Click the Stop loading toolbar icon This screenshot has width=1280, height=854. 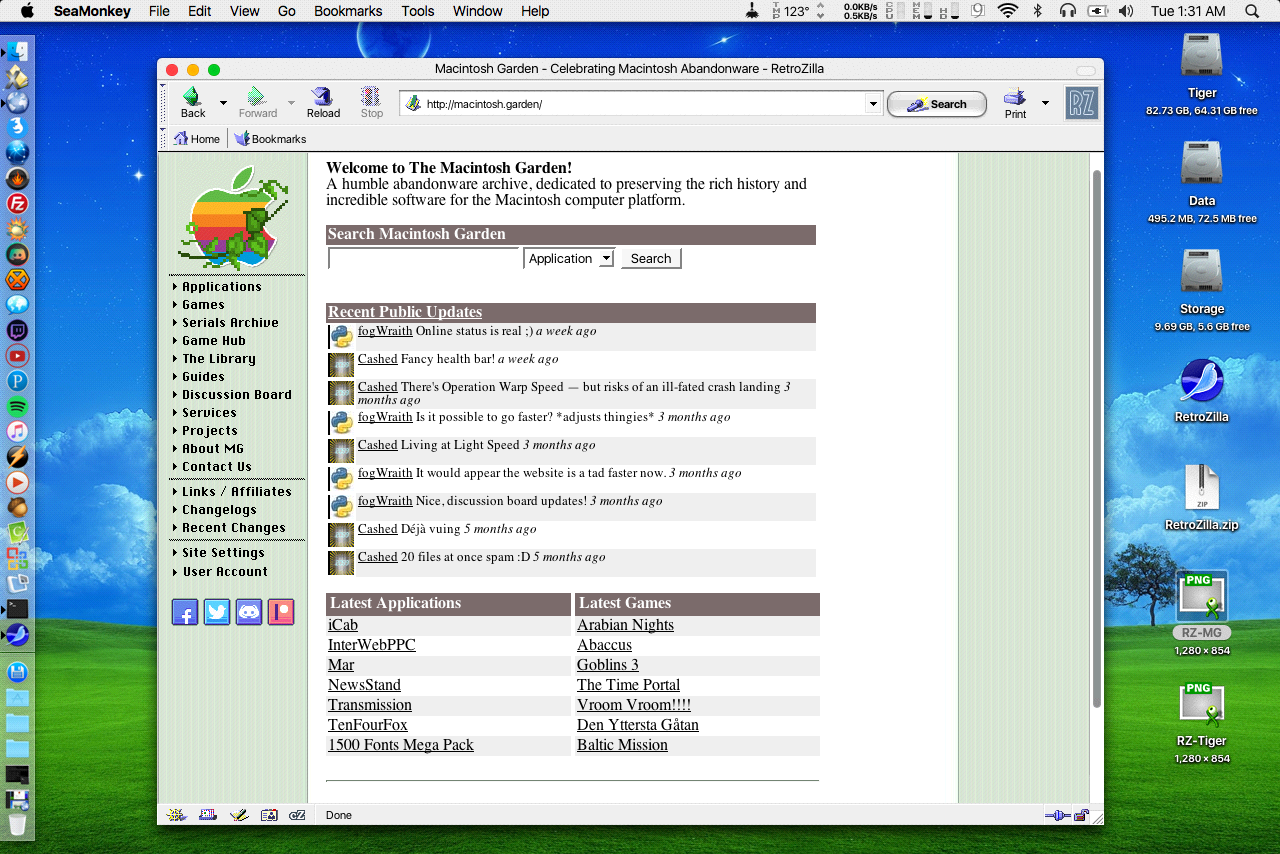(x=371, y=102)
